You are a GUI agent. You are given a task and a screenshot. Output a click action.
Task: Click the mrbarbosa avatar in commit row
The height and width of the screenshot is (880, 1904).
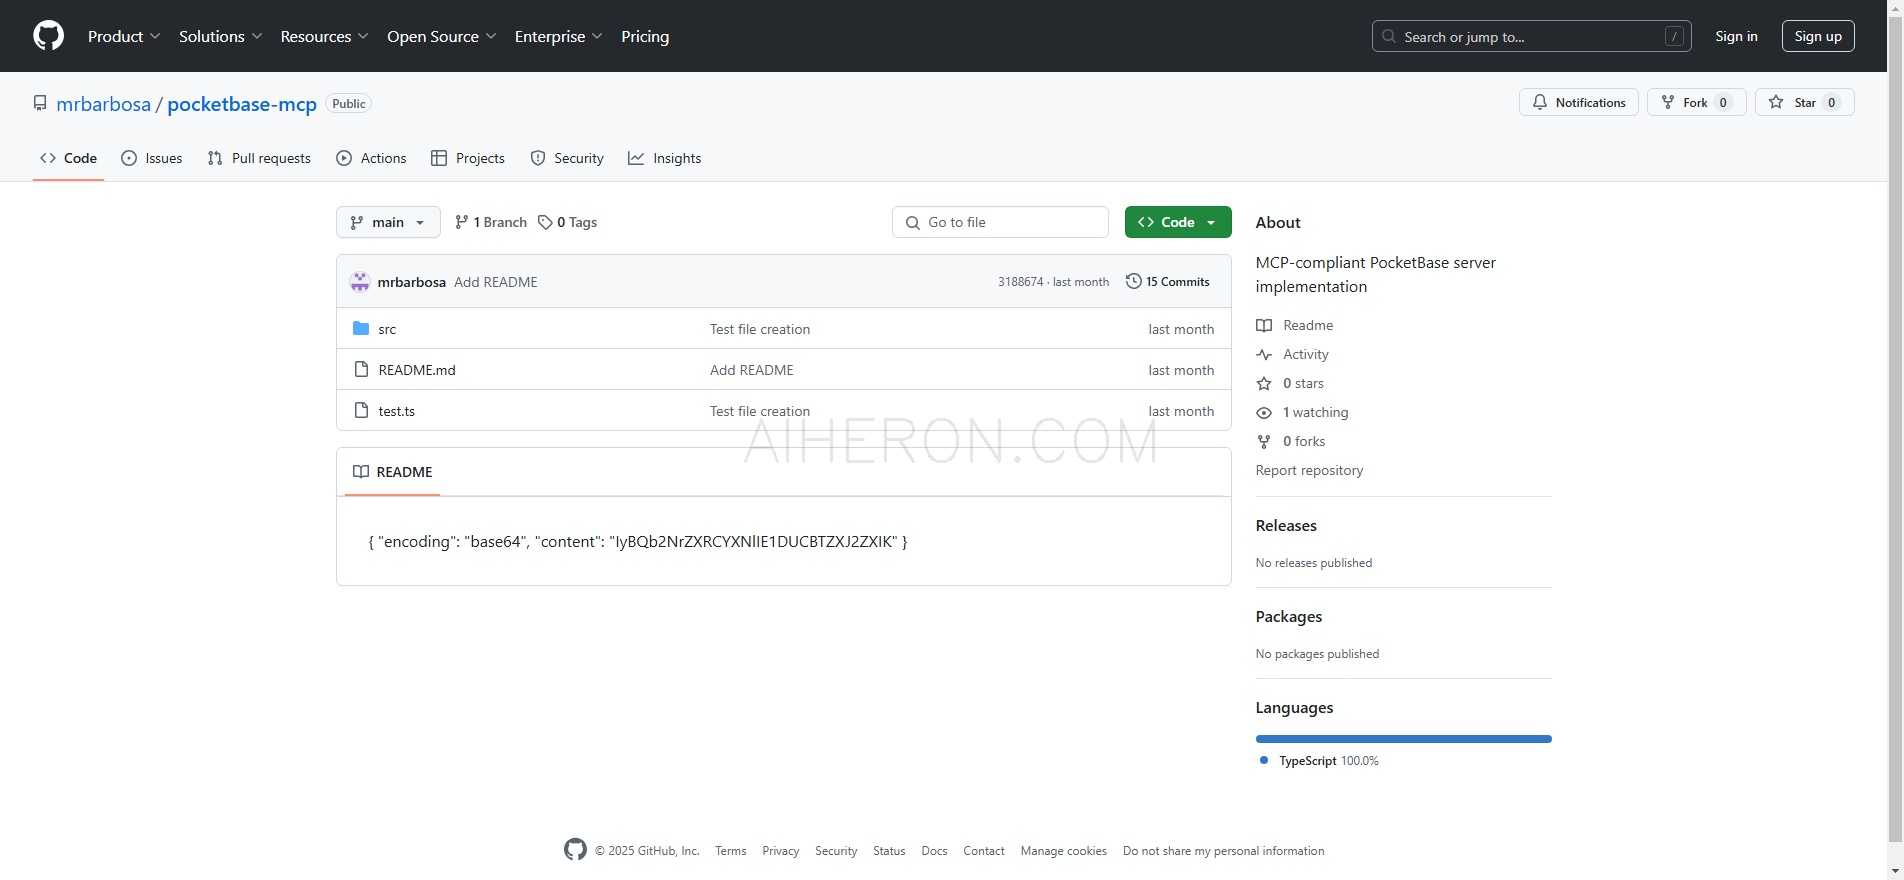tap(360, 282)
